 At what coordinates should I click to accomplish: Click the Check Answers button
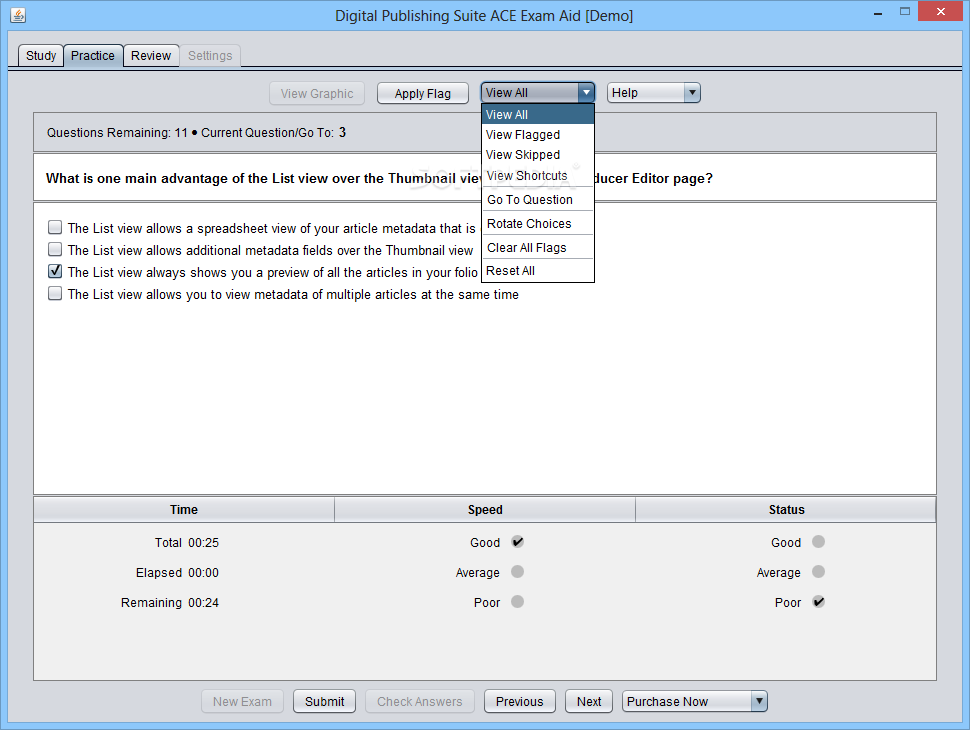tap(419, 702)
